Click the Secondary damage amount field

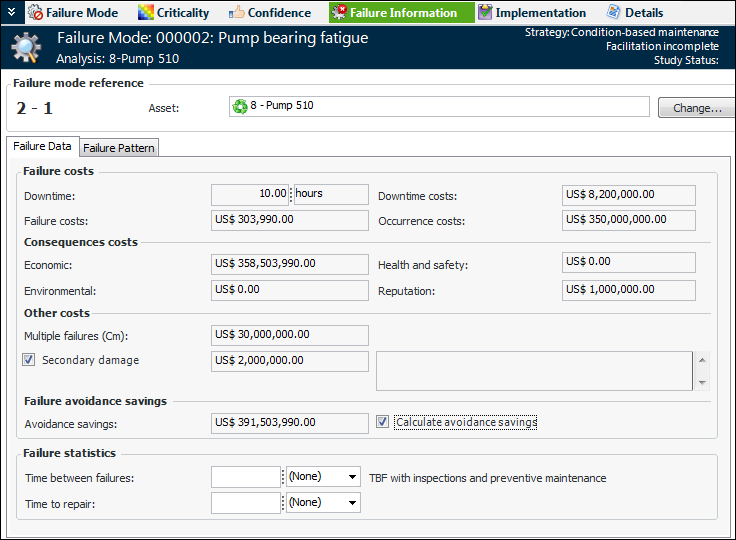tap(290, 361)
